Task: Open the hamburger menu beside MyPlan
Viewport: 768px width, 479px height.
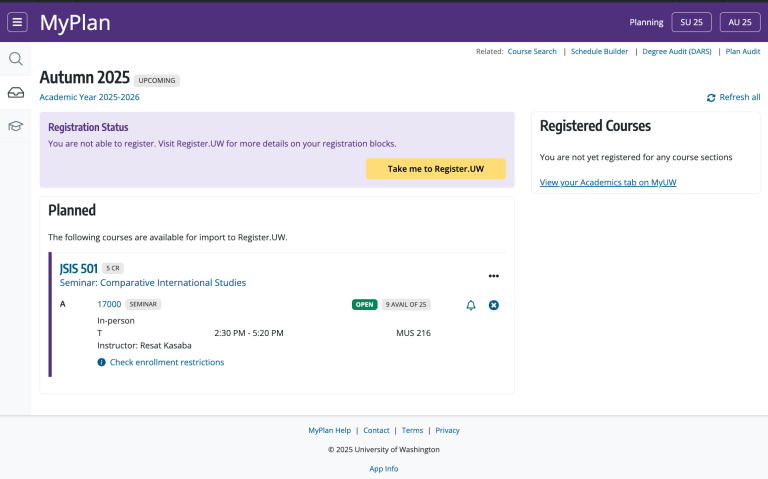Action: 17,22
